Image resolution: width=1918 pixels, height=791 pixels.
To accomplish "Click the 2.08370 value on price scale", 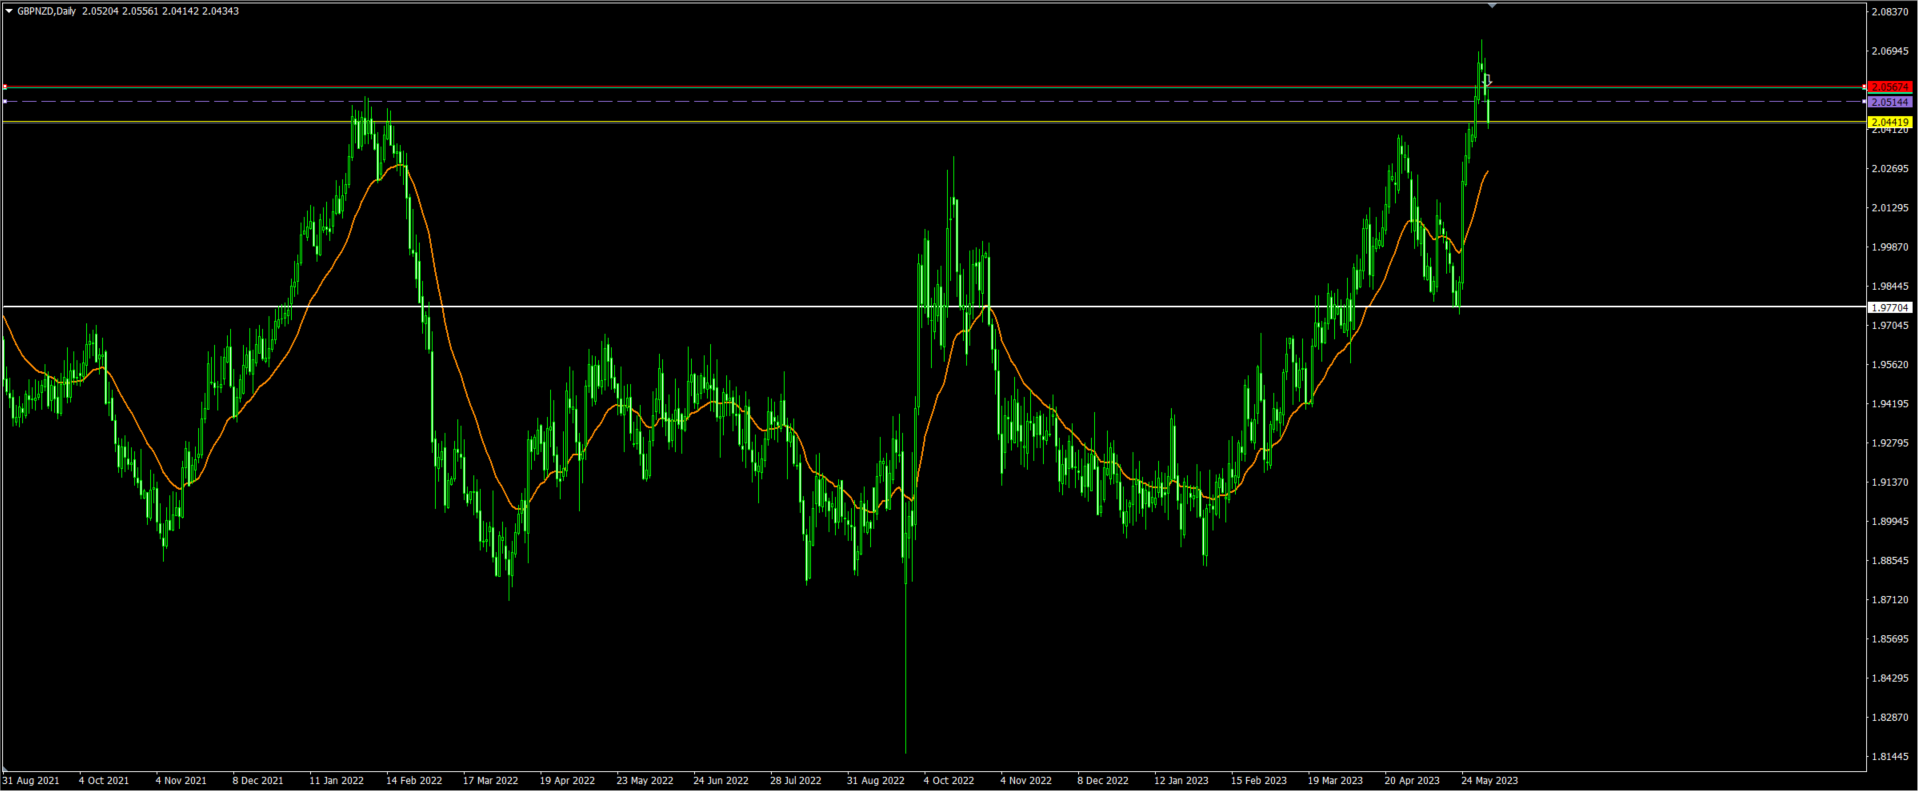I will [x=1889, y=12].
